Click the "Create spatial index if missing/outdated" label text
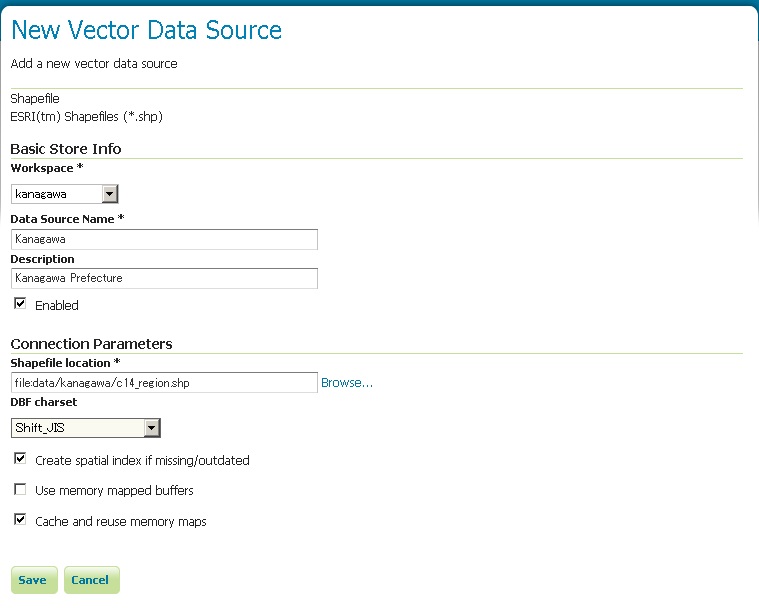This screenshot has height=615, width=759. [142, 461]
